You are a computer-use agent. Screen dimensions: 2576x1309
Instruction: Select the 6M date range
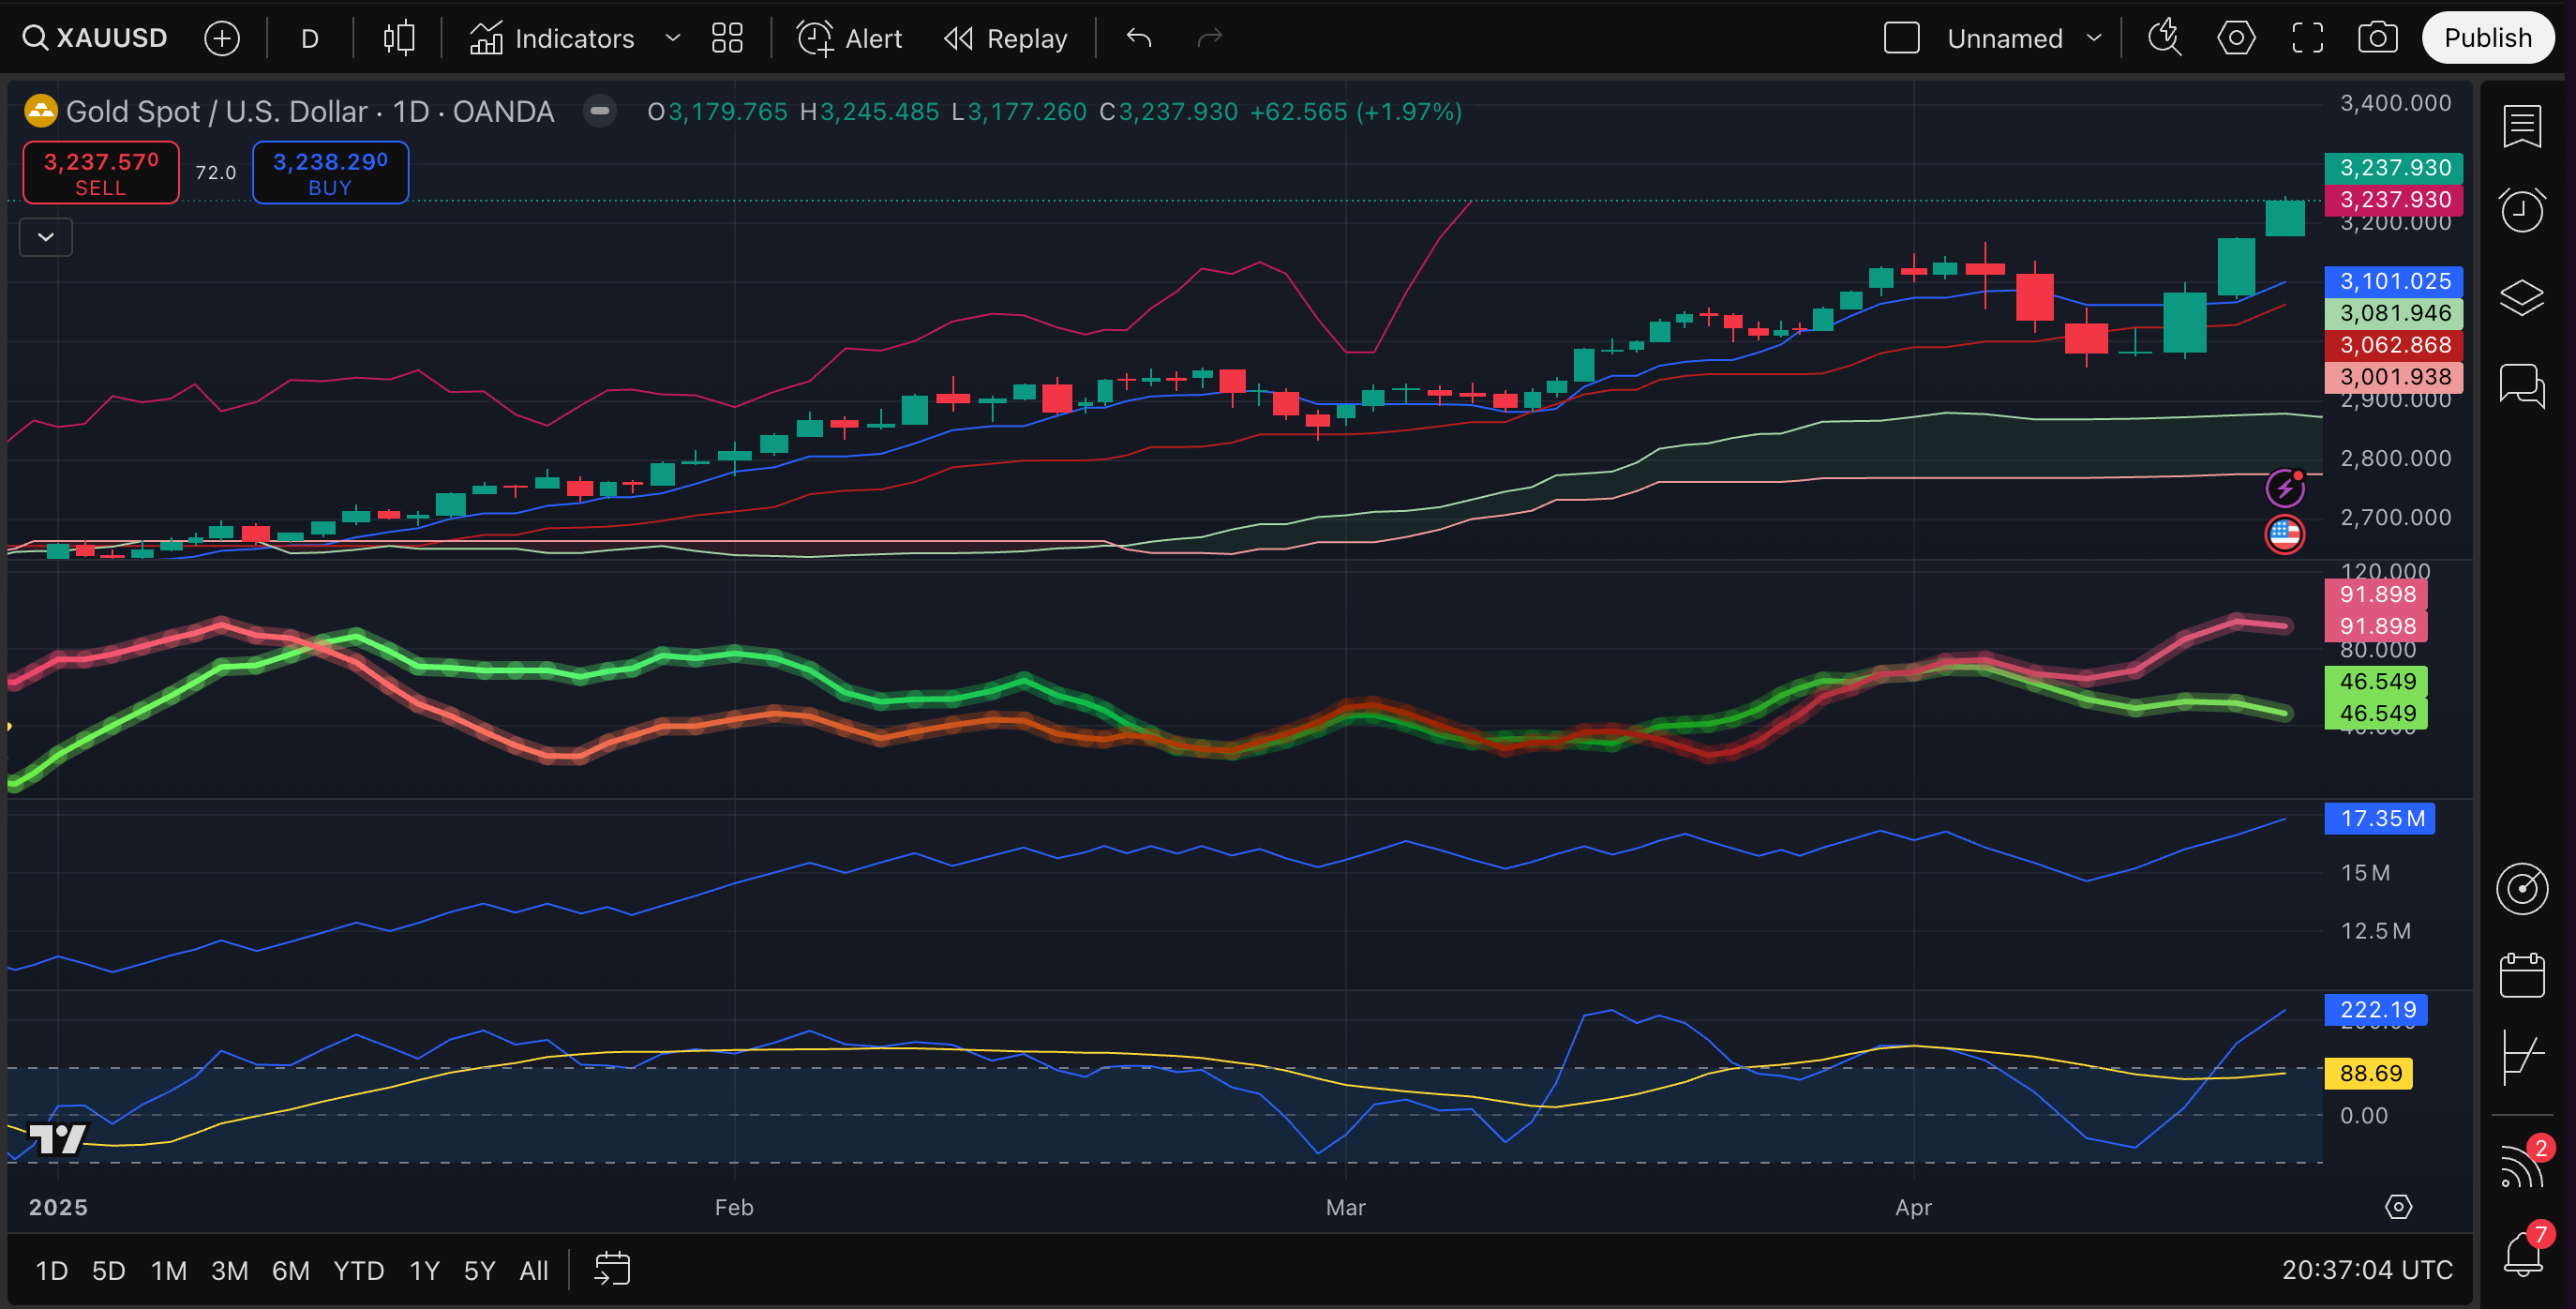point(291,1271)
